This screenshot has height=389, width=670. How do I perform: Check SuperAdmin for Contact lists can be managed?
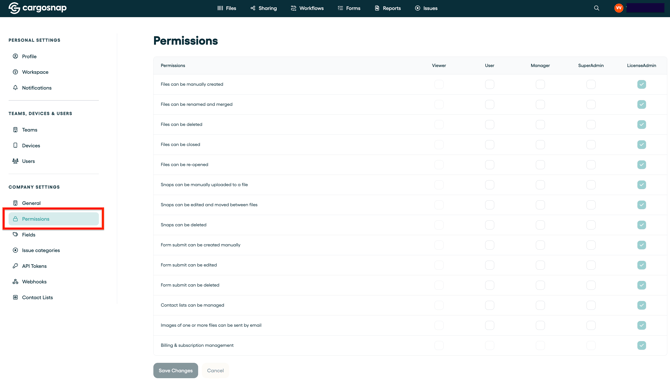coord(591,305)
